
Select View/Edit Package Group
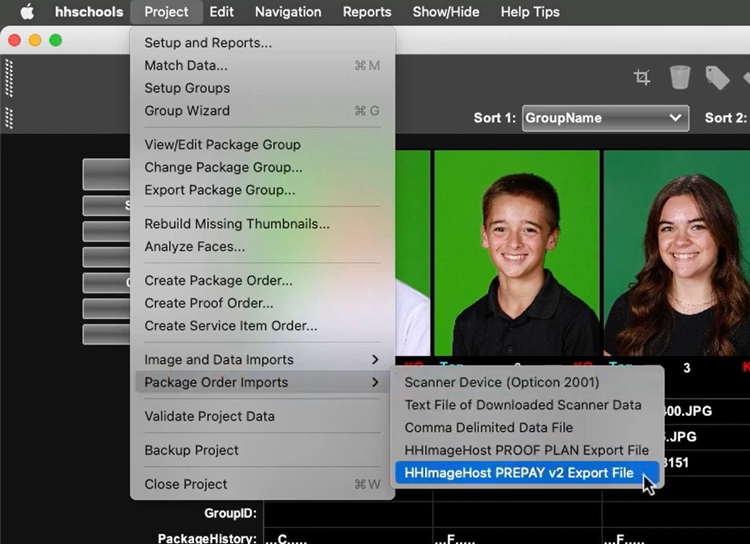pyautogui.click(x=262, y=144)
